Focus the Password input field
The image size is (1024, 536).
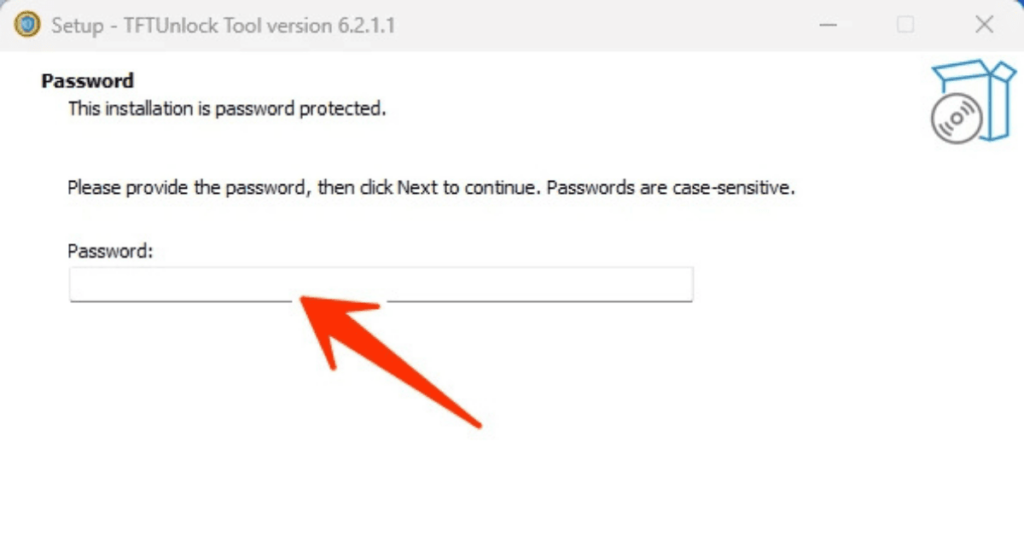(381, 284)
